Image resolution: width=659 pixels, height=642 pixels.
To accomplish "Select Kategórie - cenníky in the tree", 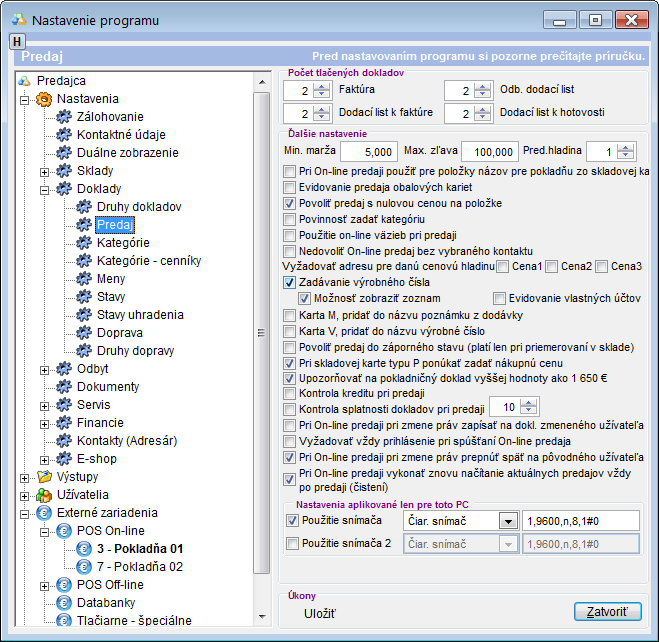I will [x=149, y=261].
